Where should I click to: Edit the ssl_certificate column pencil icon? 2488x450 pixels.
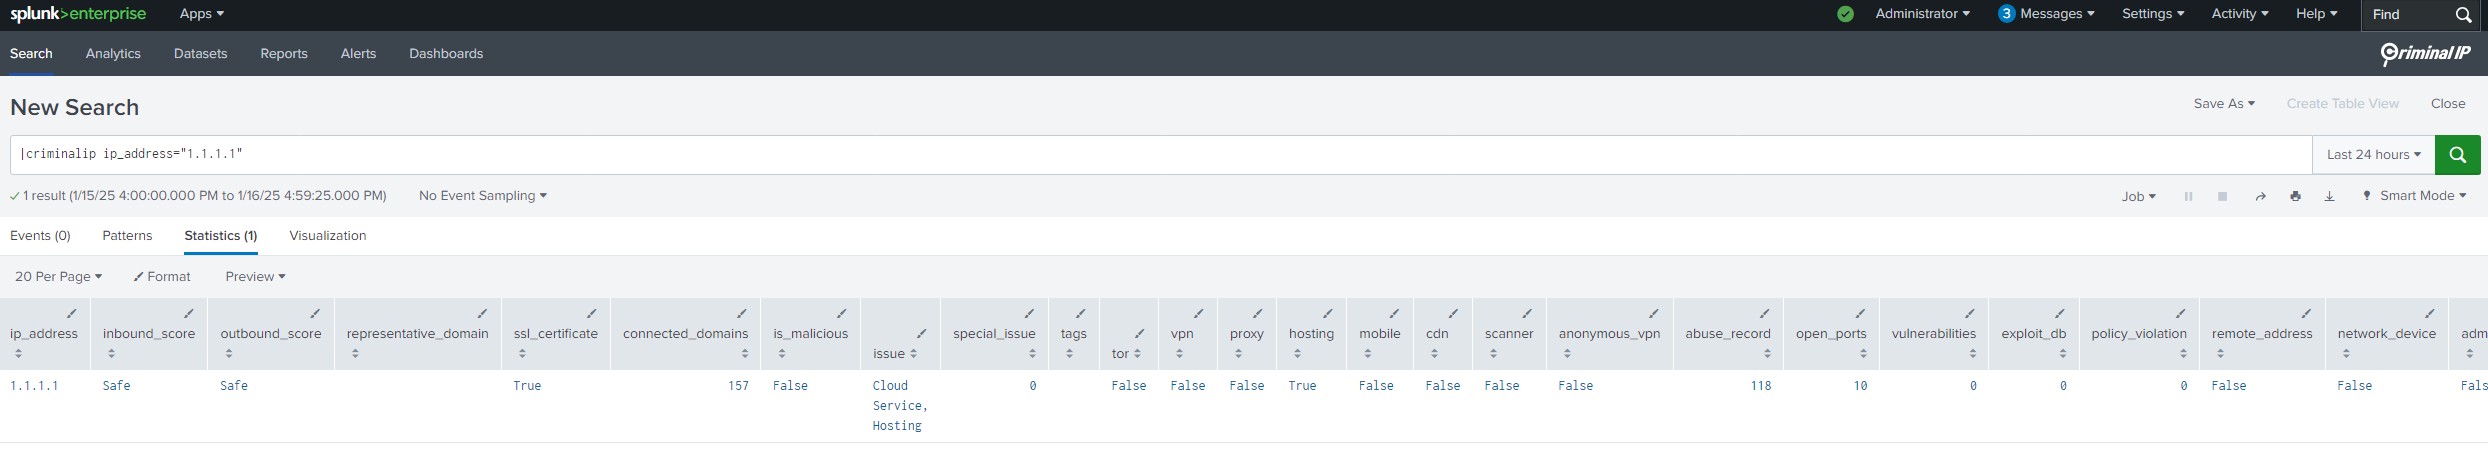tap(591, 314)
